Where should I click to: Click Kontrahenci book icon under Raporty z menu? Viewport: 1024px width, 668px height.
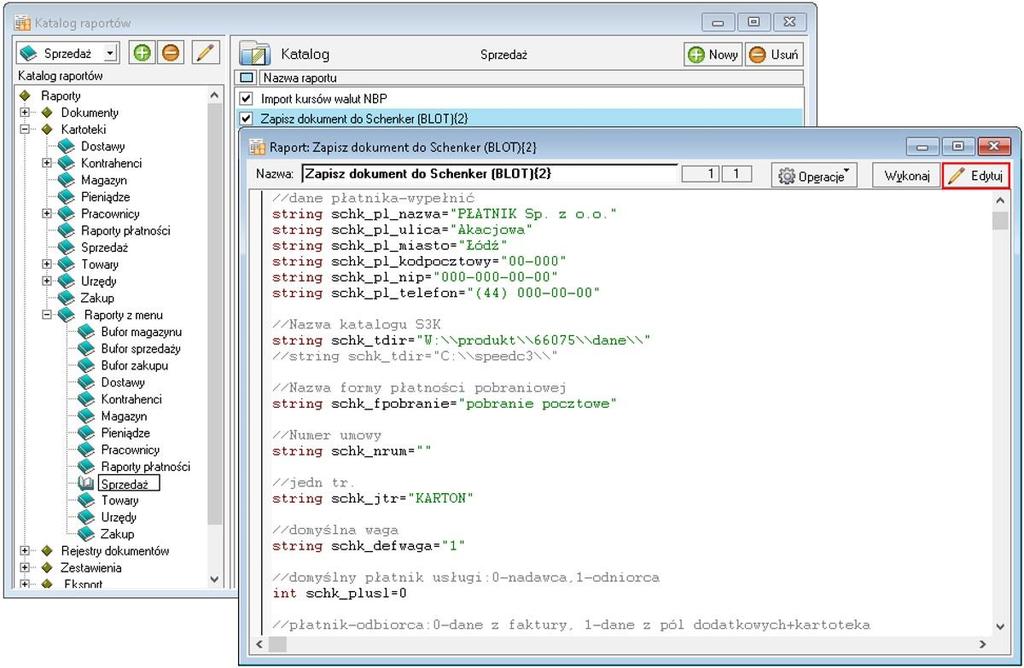click(x=86, y=399)
